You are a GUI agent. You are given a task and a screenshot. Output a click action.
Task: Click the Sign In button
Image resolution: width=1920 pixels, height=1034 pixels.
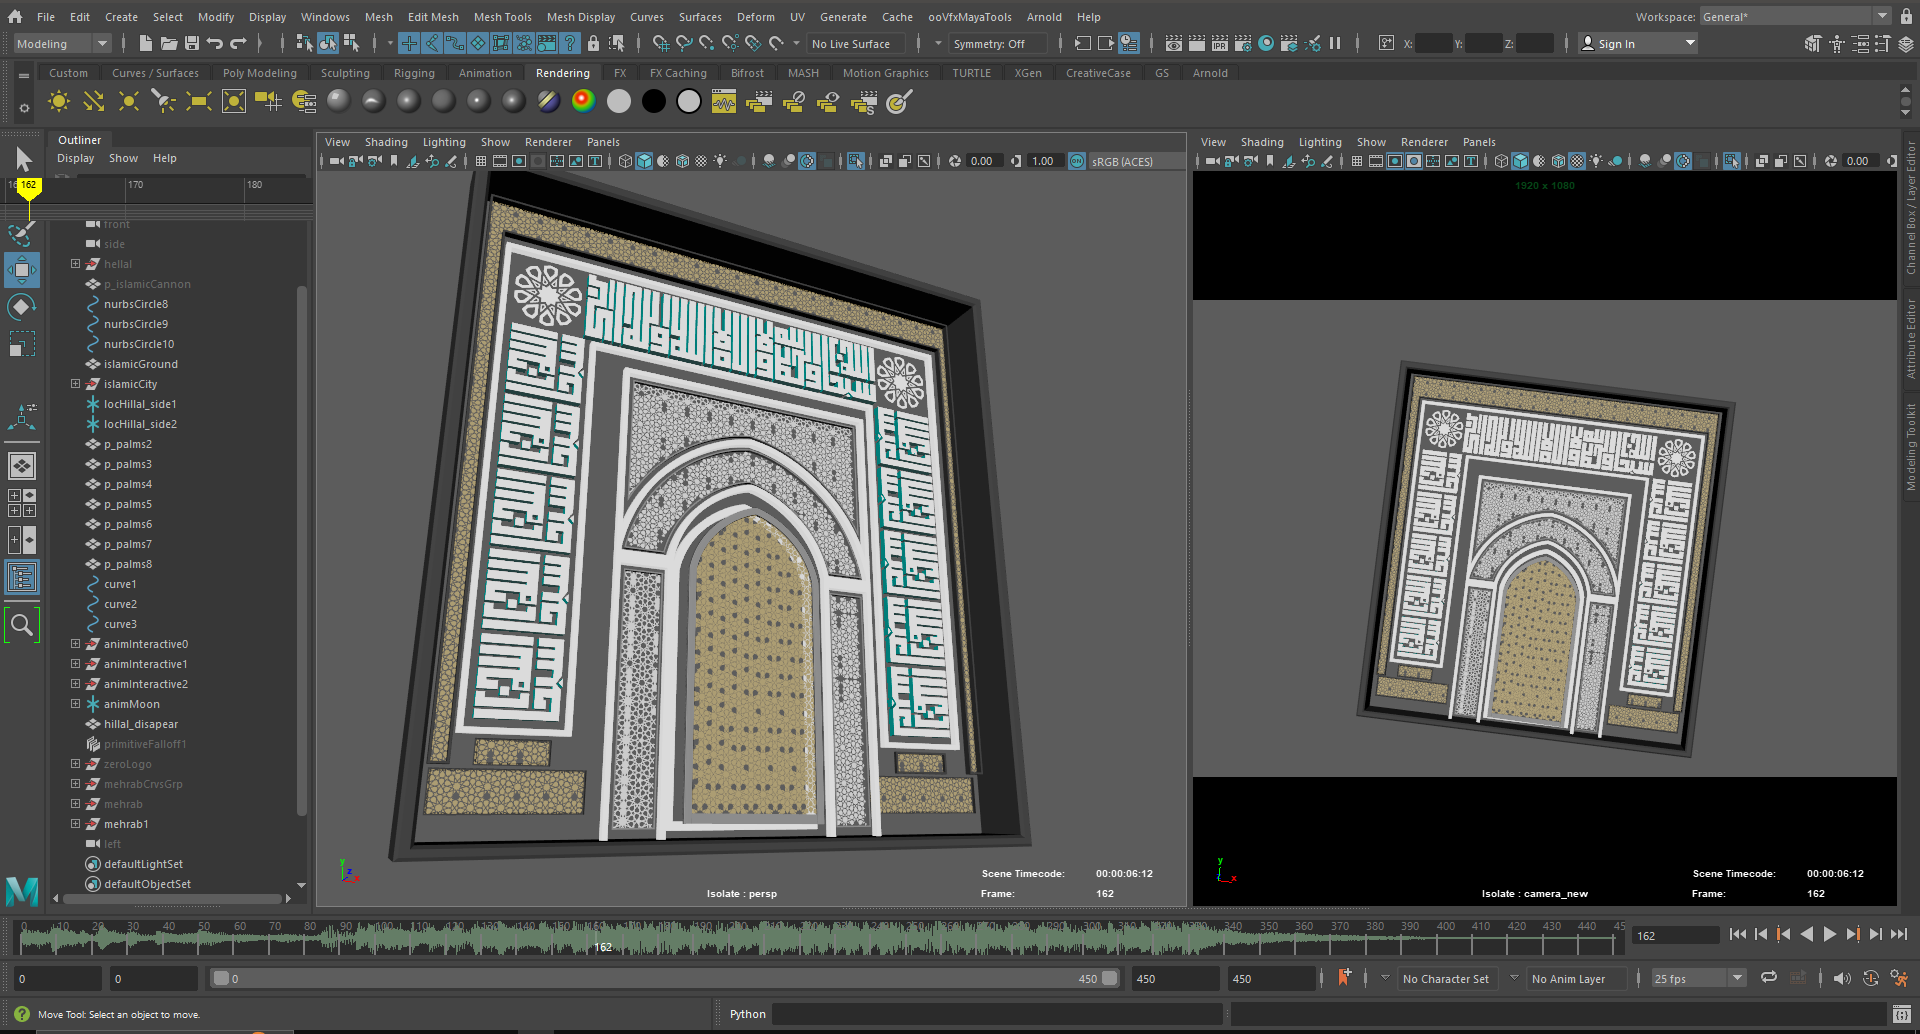(1615, 44)
